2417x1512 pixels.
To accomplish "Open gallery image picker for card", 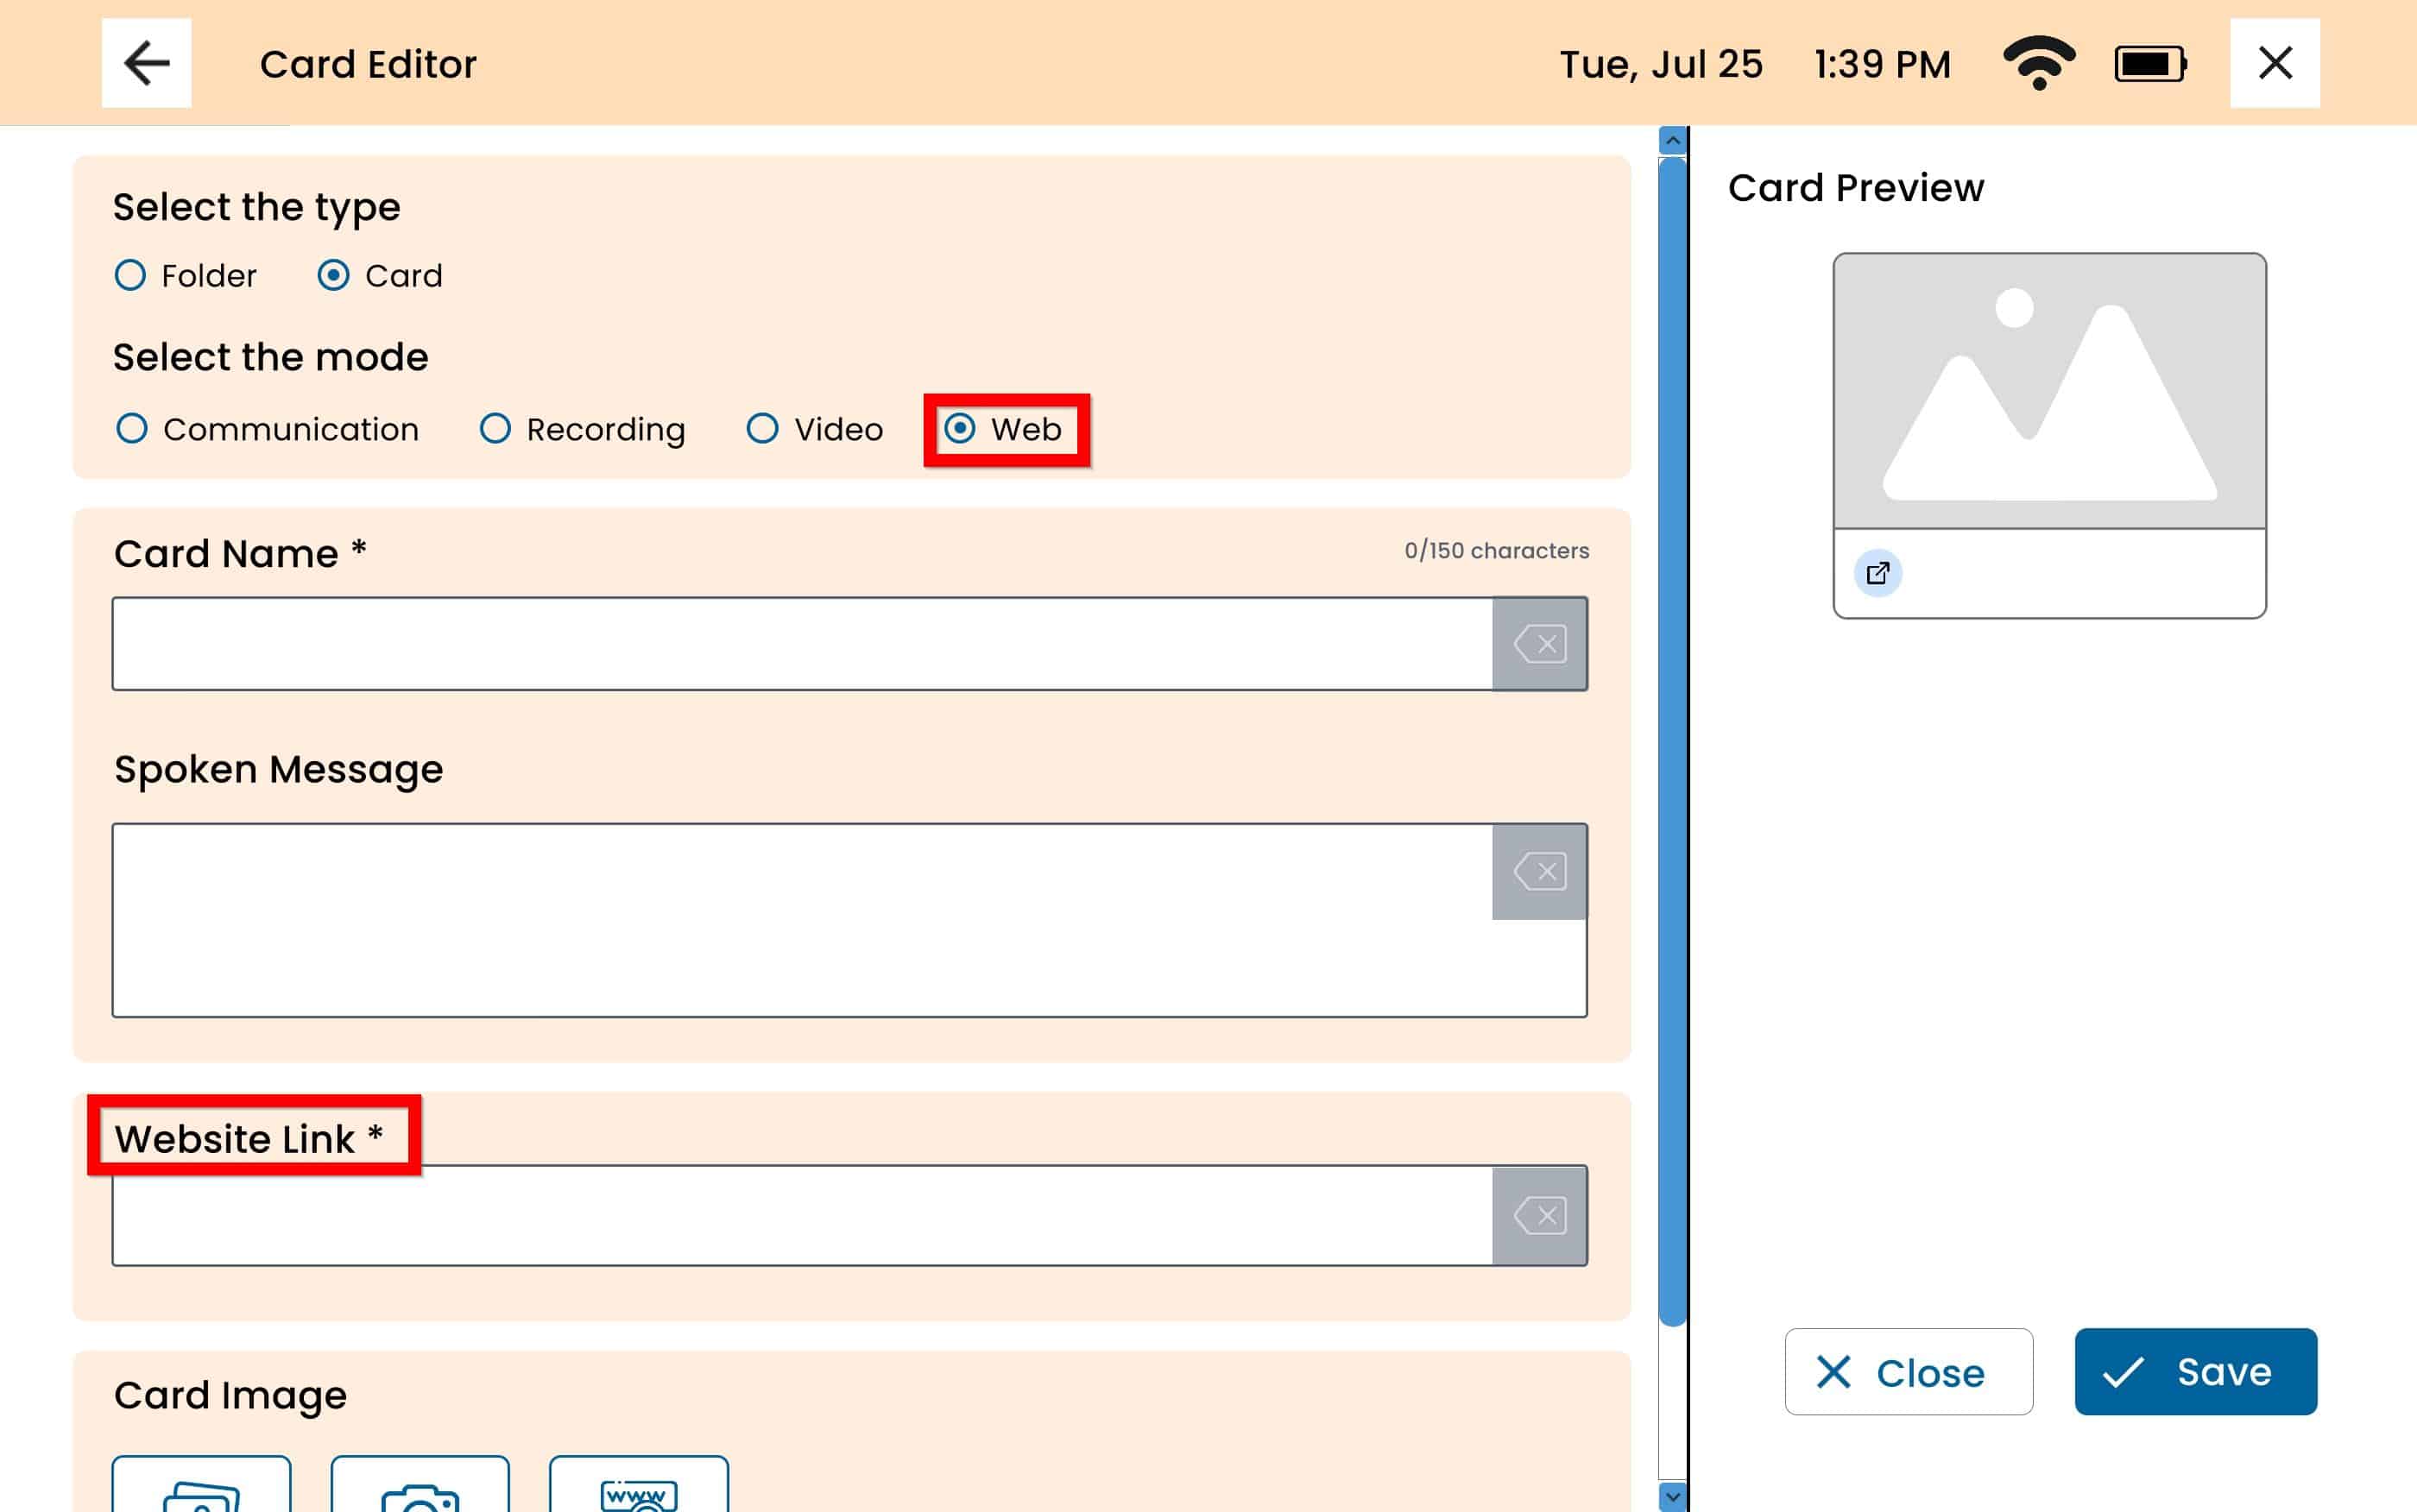I will click(x=201, y=1486).
